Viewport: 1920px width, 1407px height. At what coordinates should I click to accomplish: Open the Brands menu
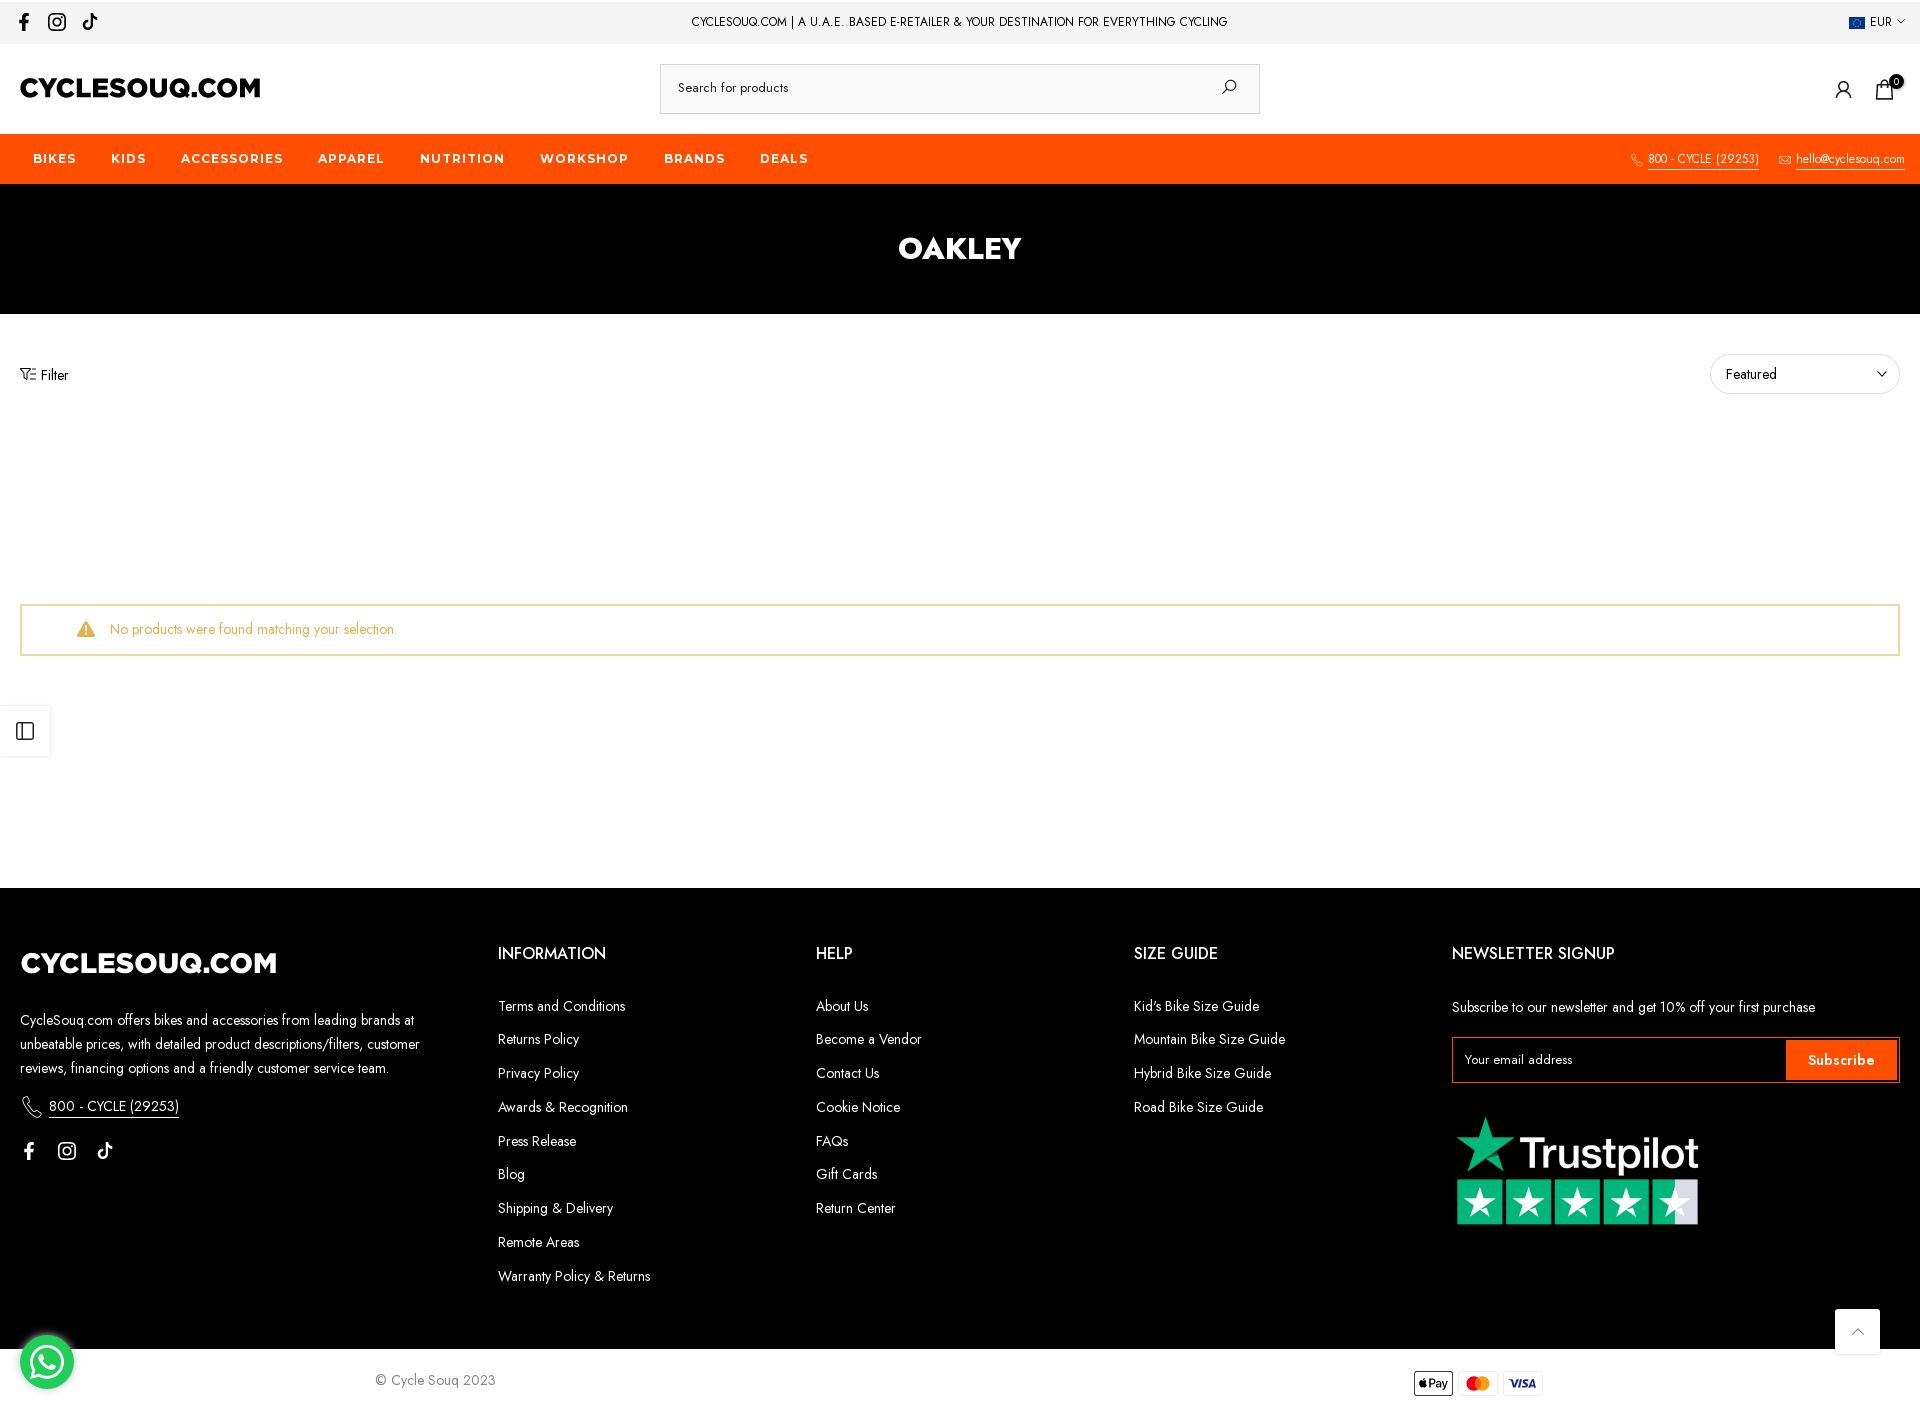(694, 159)
